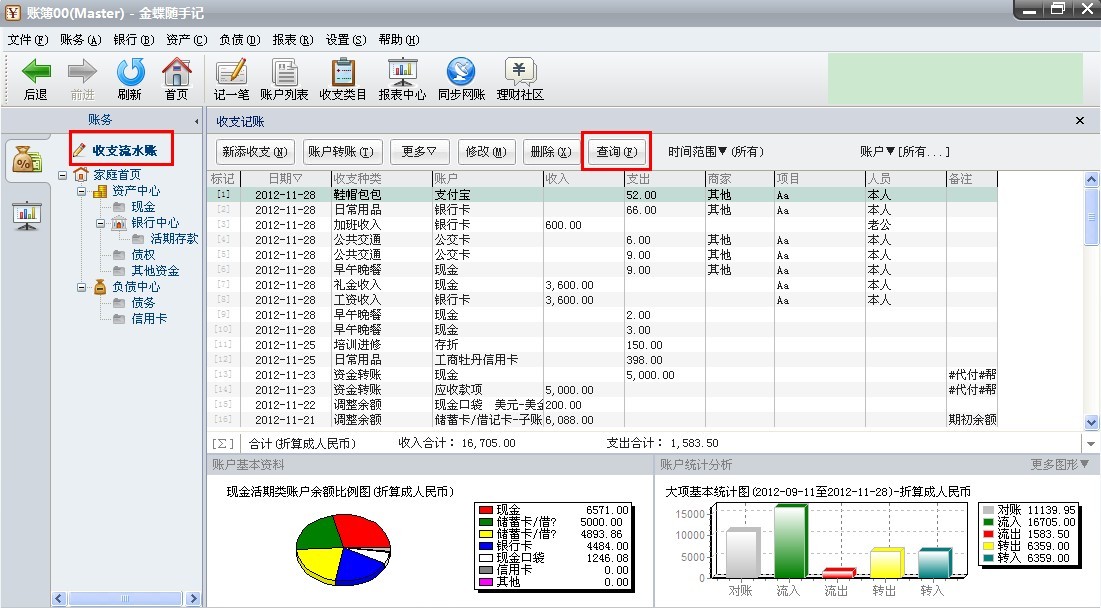
Task: Collapse the 银行中心 tree node
Action: (100, 223)
